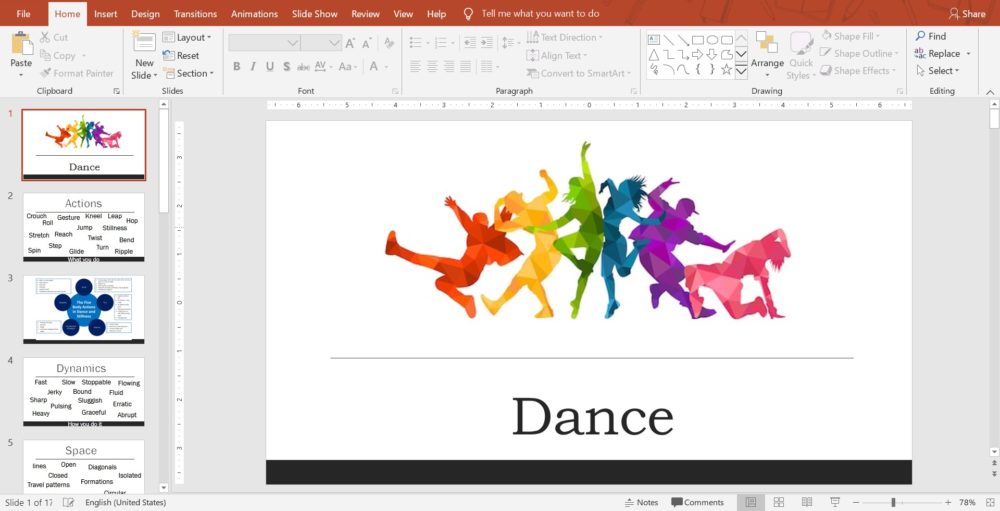Viewport: 1000px width, 511px height.
Task: Click the zoom slider handle
Action: (x=893, y=502)
